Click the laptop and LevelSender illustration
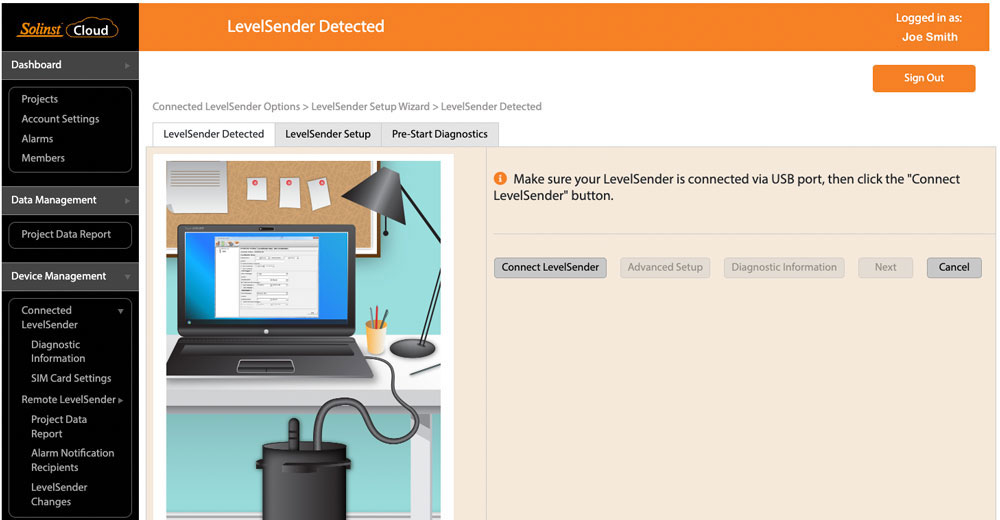 [x=304, y=340]
